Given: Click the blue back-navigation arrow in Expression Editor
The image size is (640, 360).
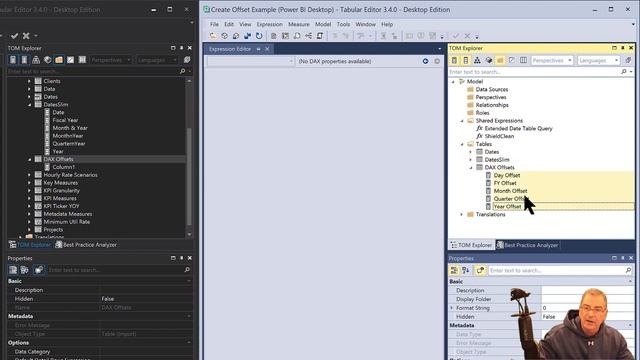Looking at the screenshot, I should pyautogui.click(x=425, y=61).
